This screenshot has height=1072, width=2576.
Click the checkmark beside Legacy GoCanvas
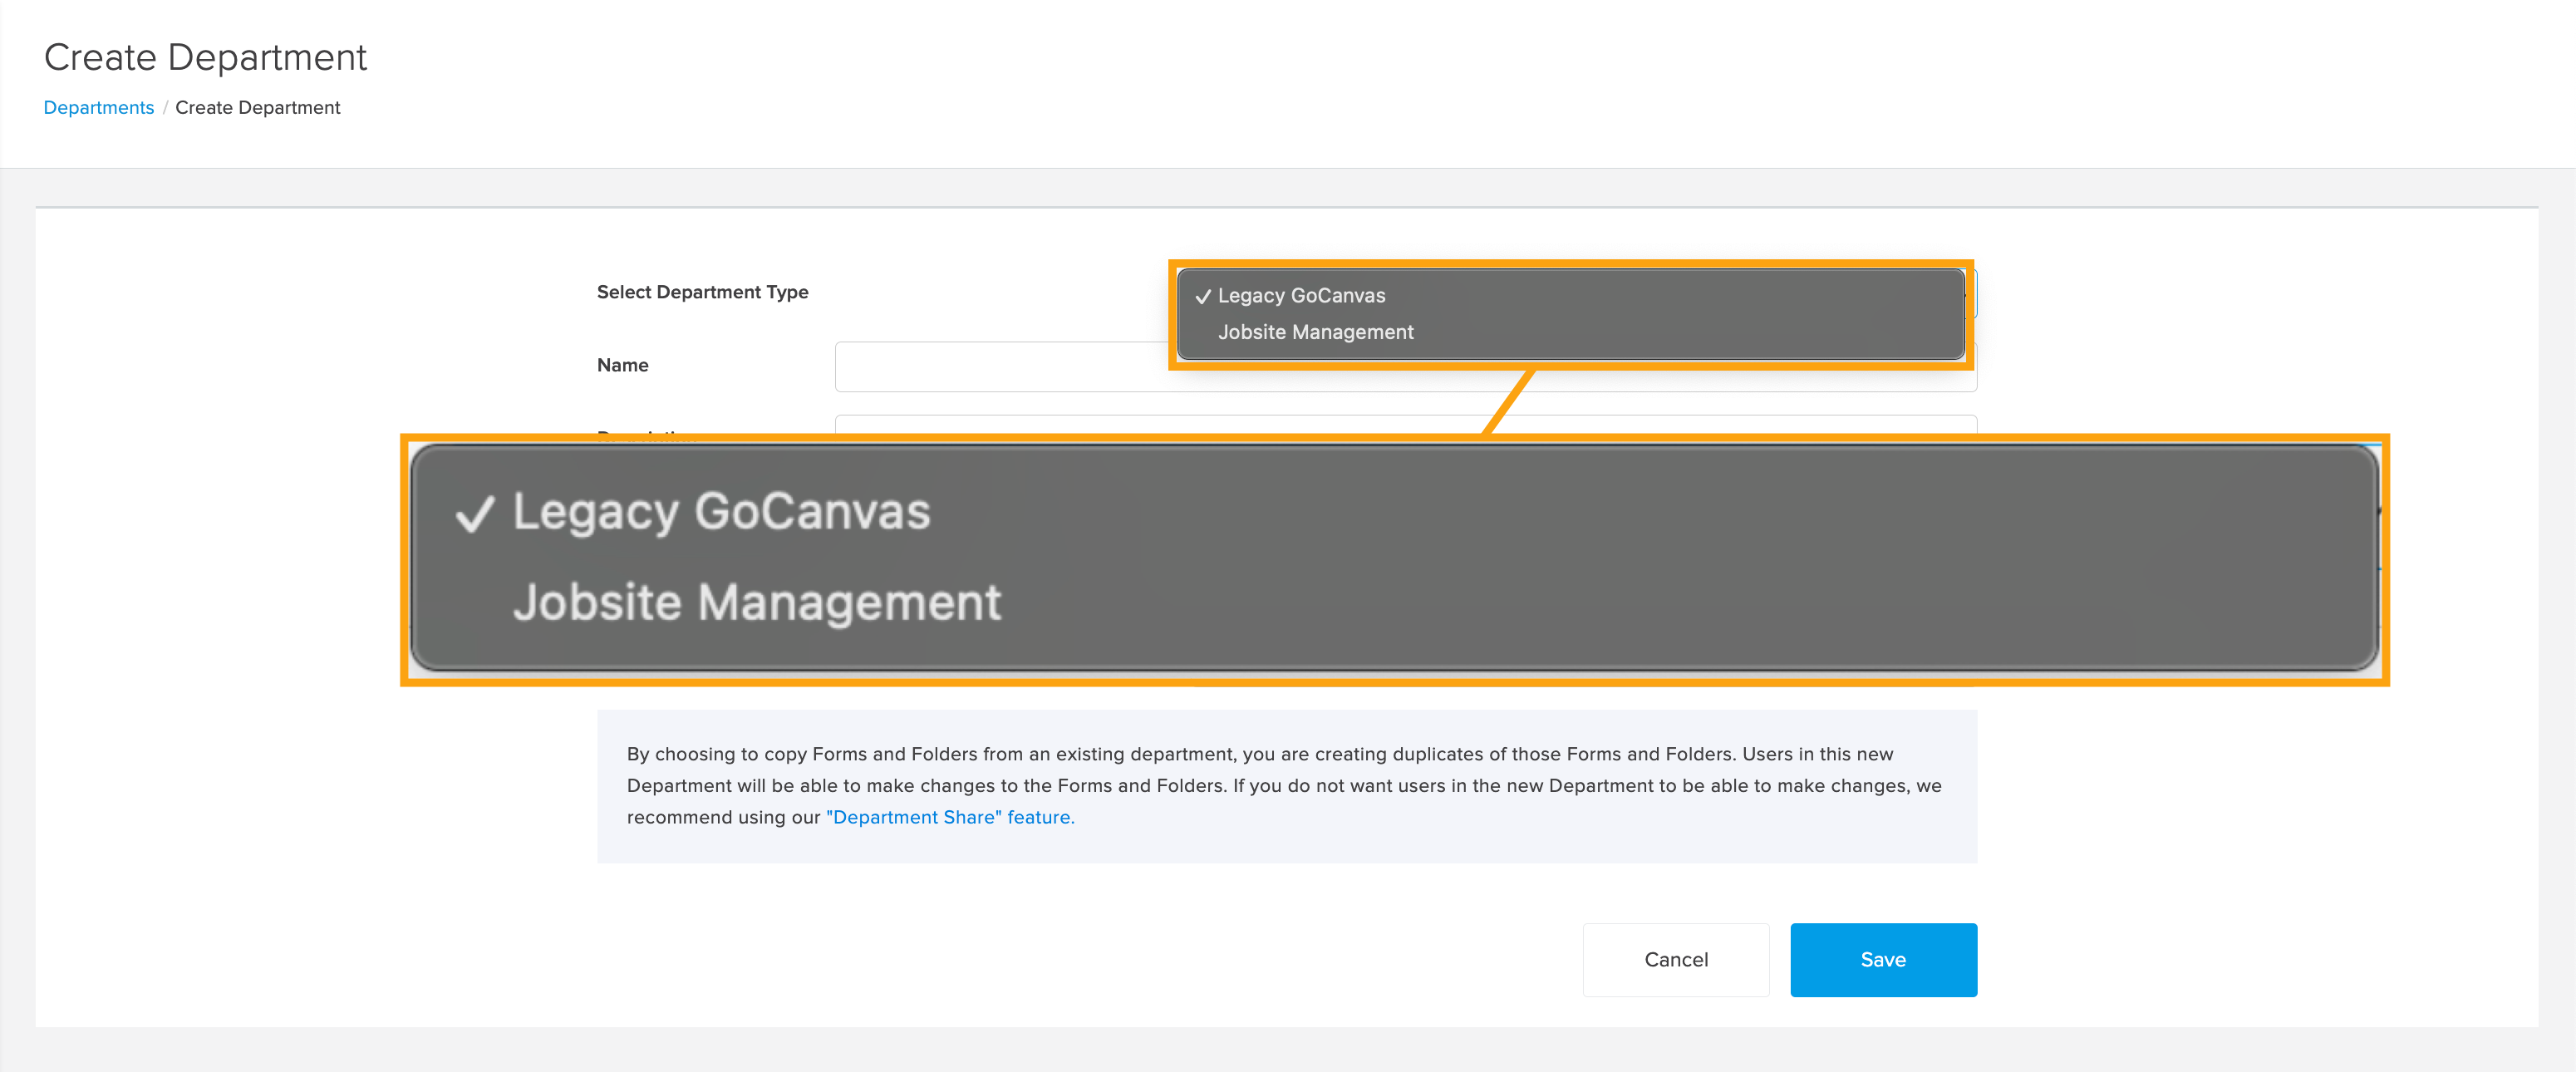1200,295
